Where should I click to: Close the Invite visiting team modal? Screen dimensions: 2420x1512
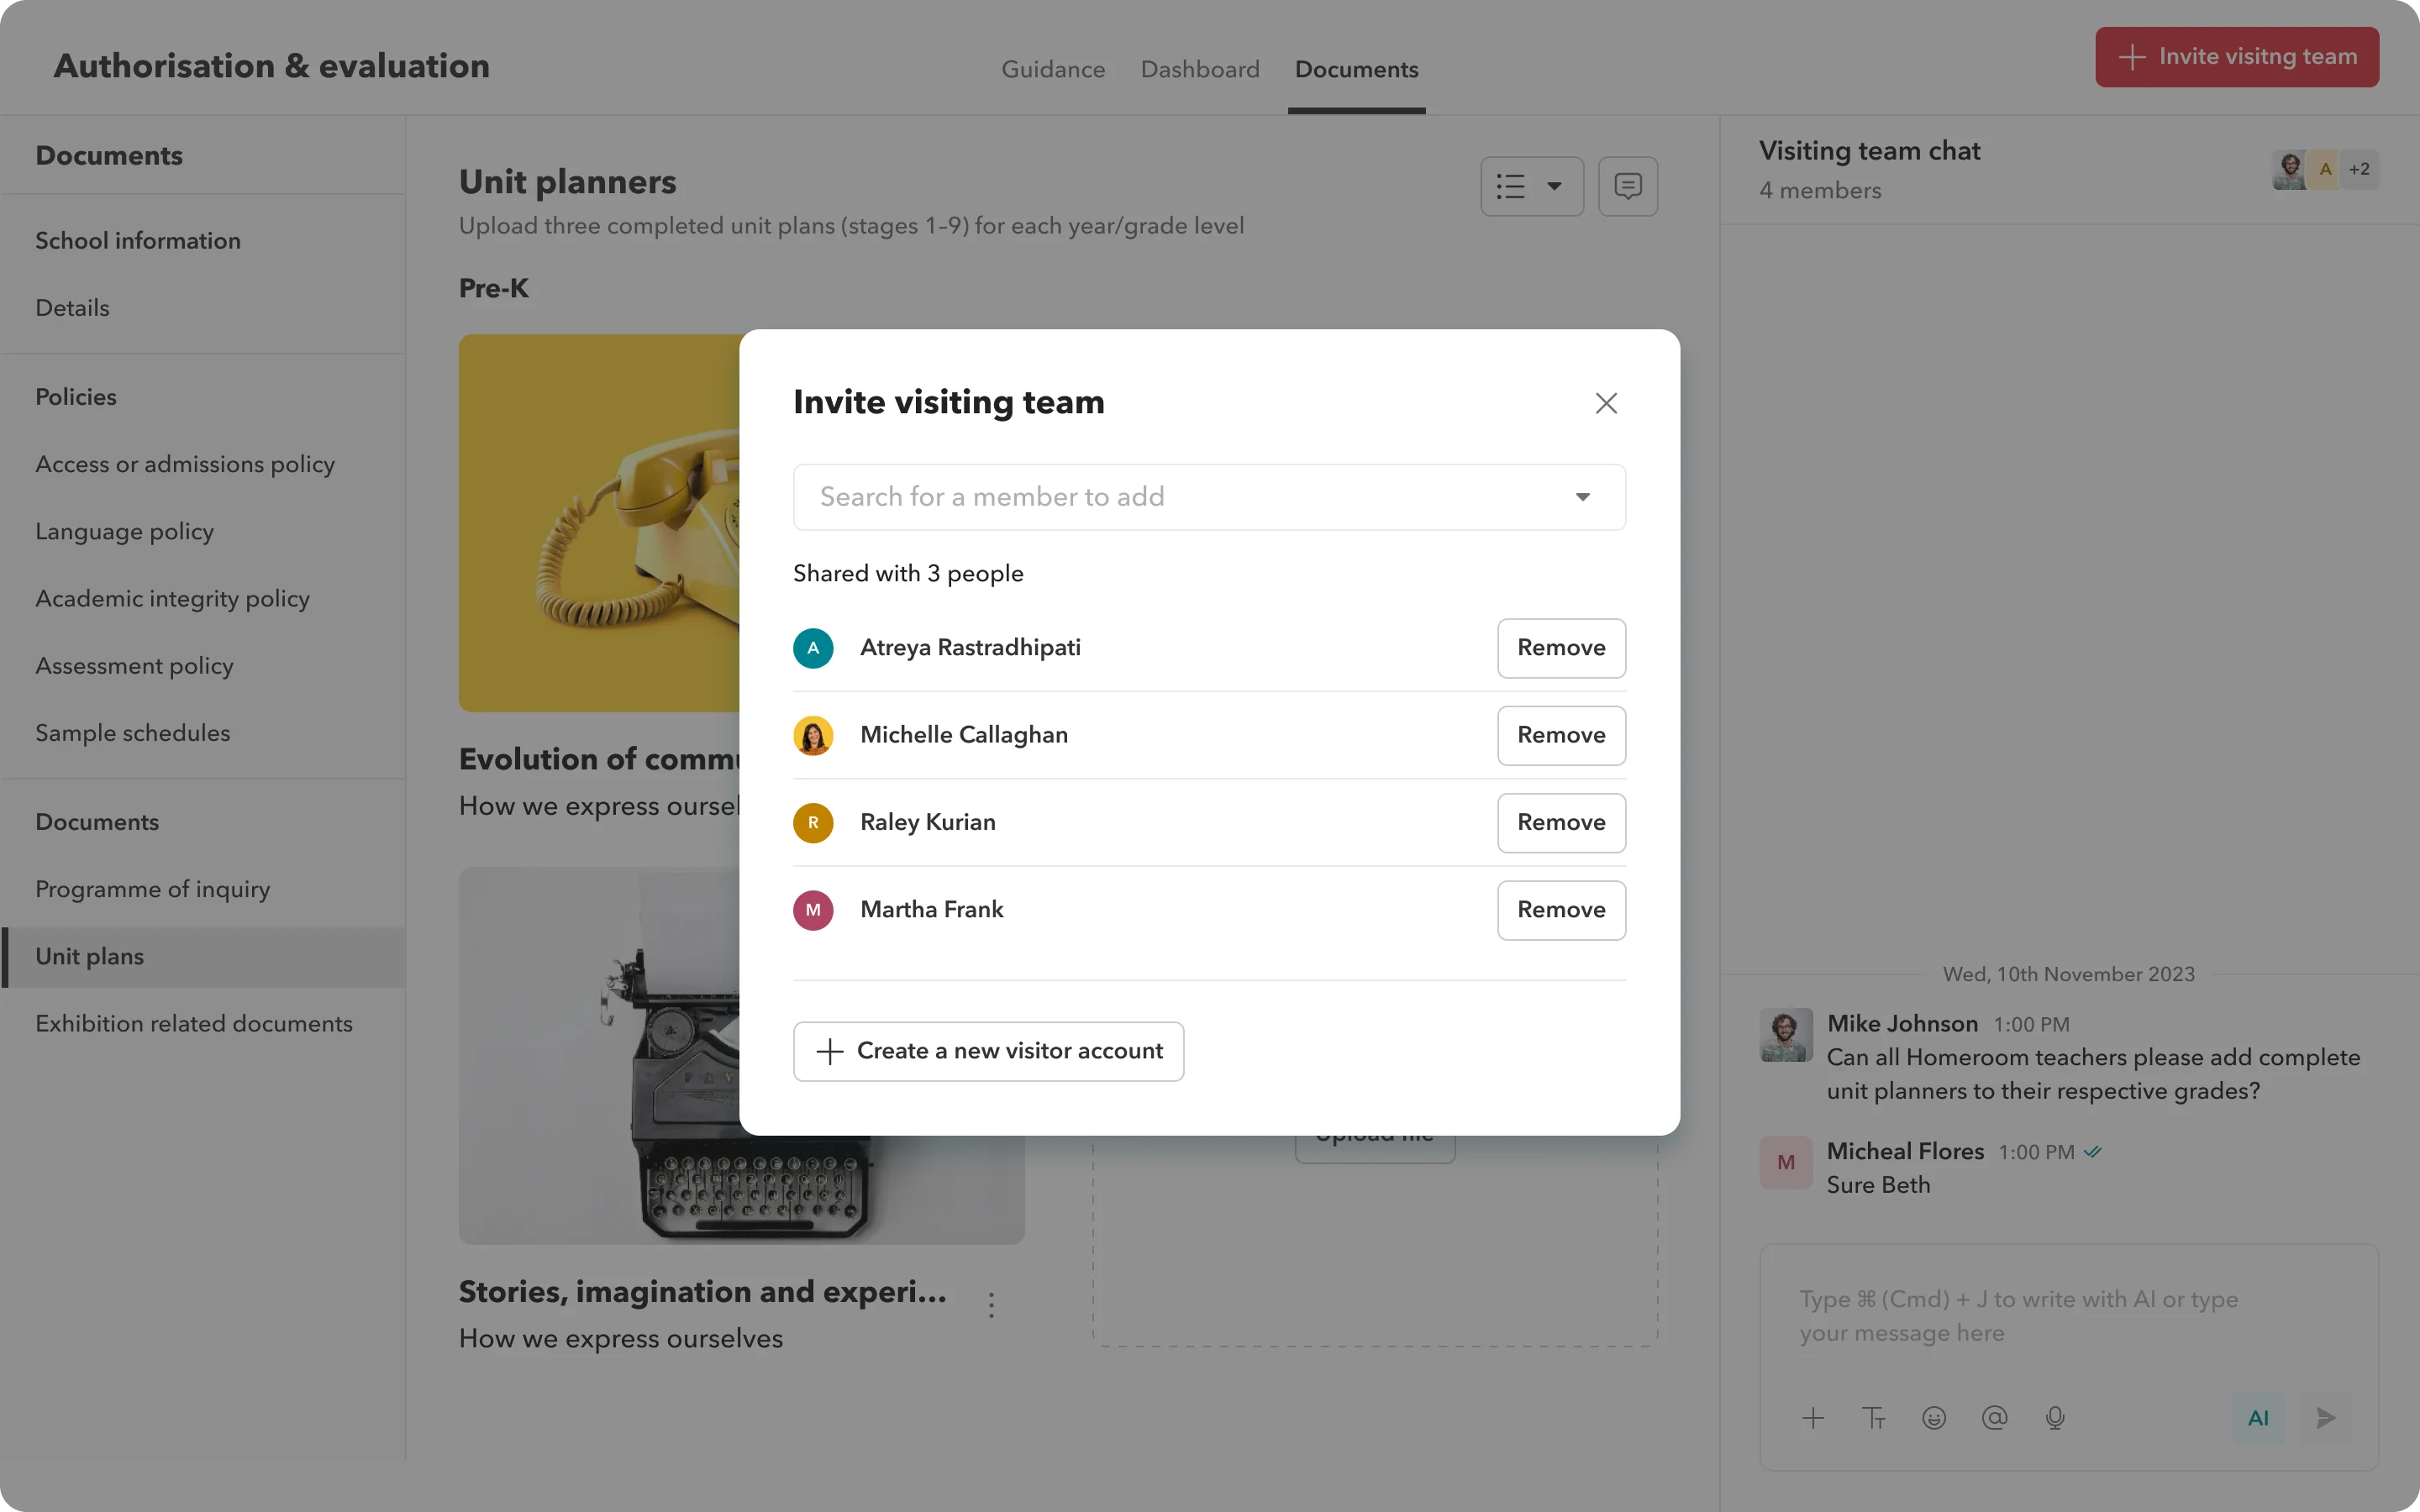tap(1605, 402)
